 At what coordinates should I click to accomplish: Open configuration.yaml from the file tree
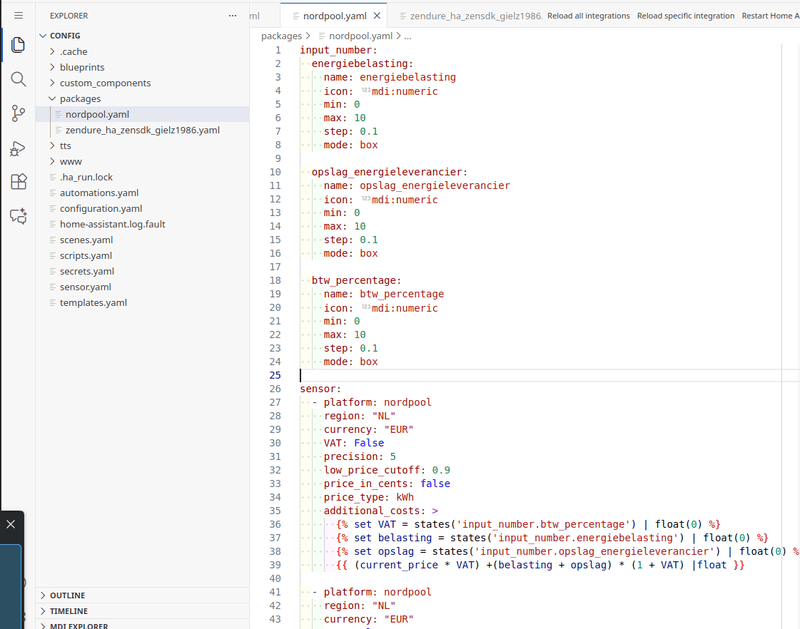(100, 208)
